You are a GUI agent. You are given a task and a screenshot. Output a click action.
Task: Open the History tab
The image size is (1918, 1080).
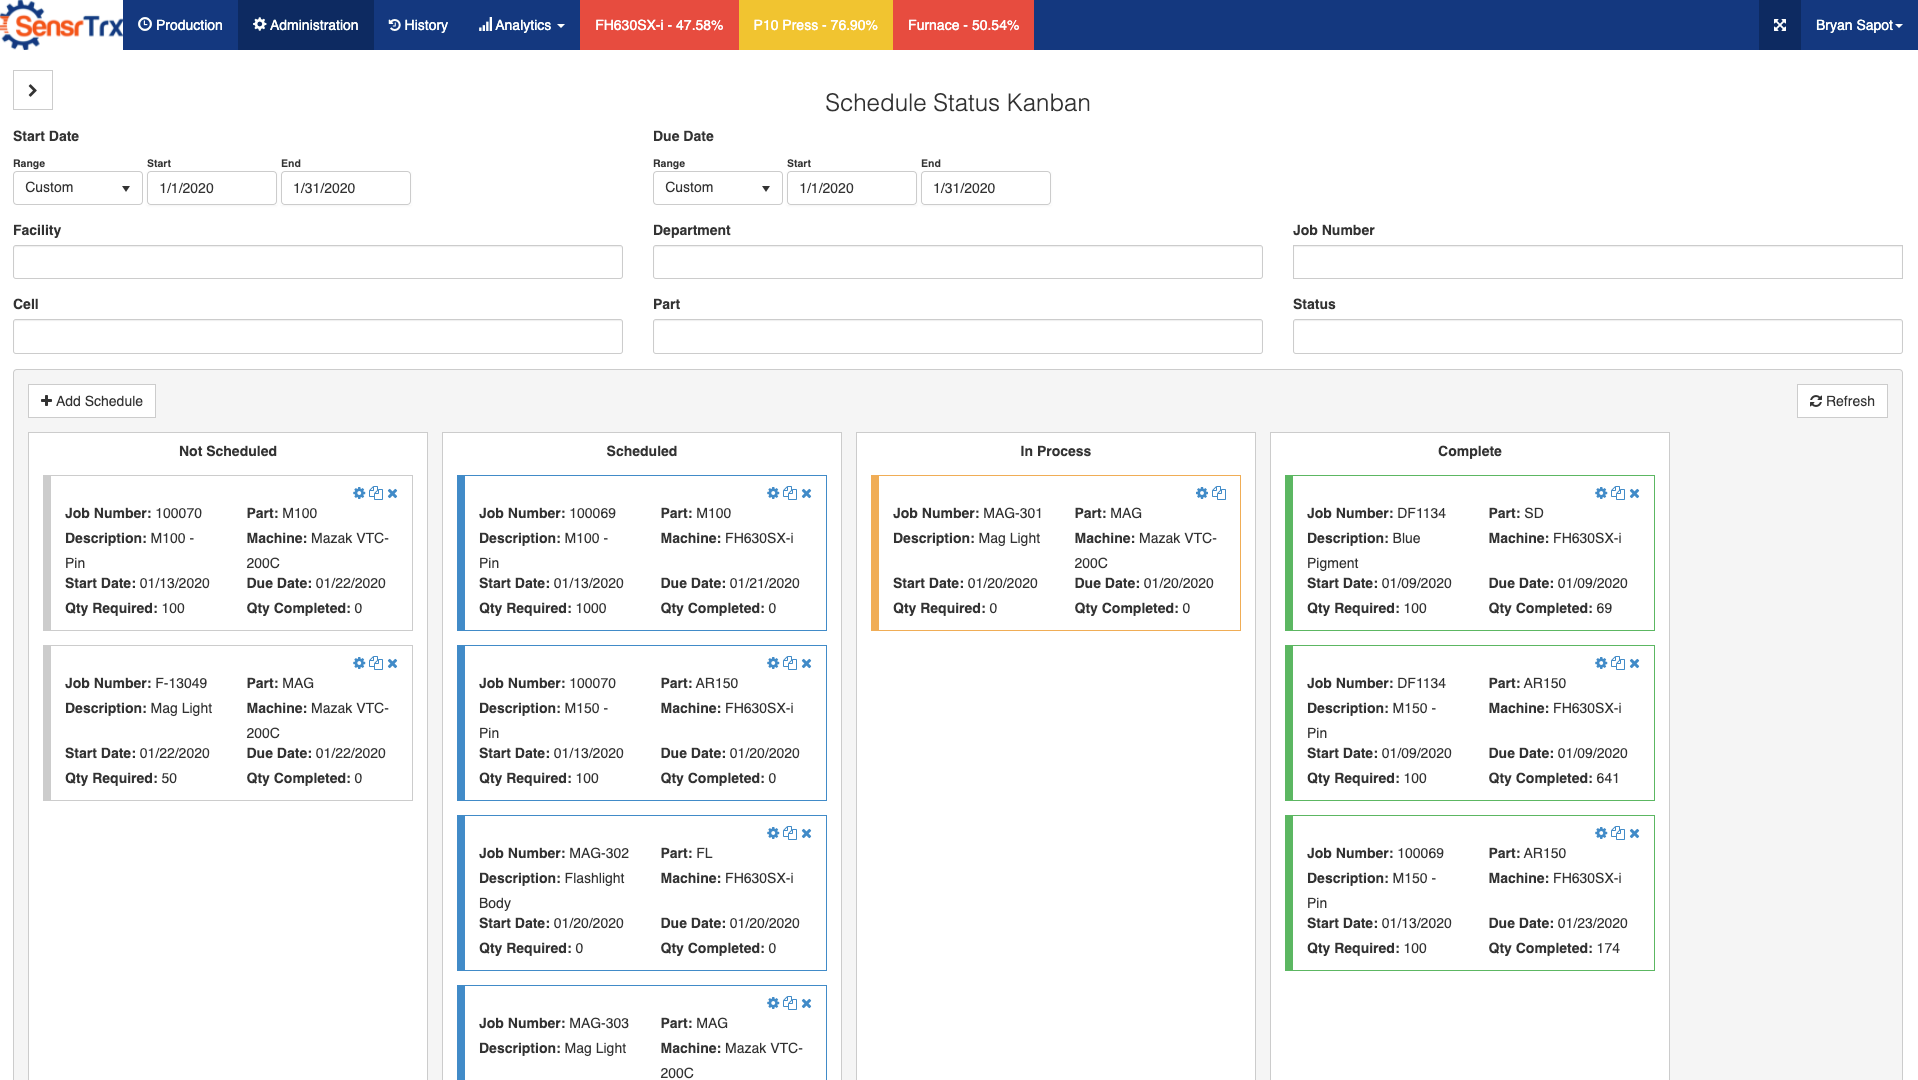(418, 25)
